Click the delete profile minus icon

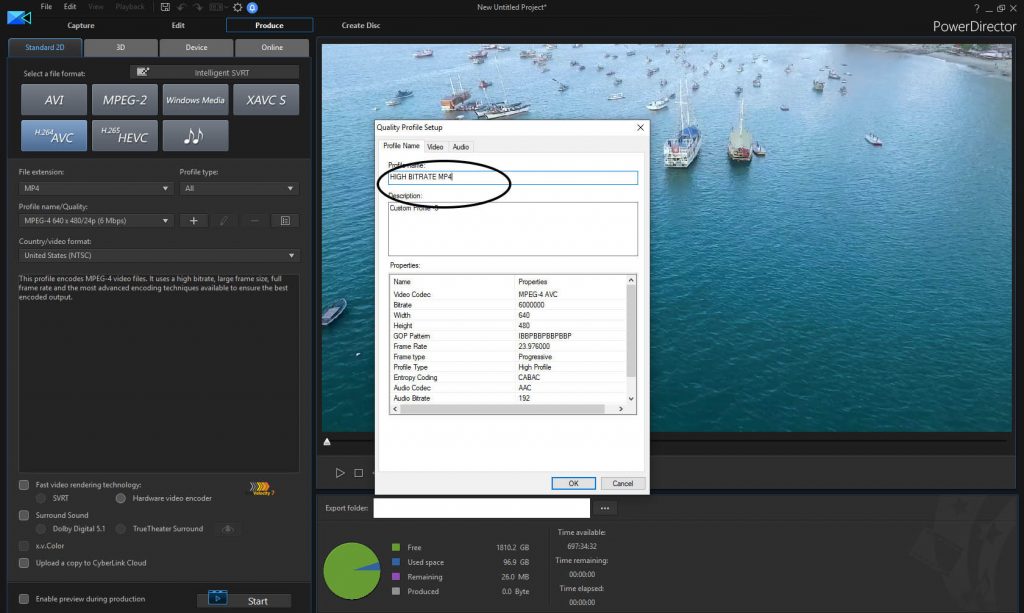pos(255,221)
